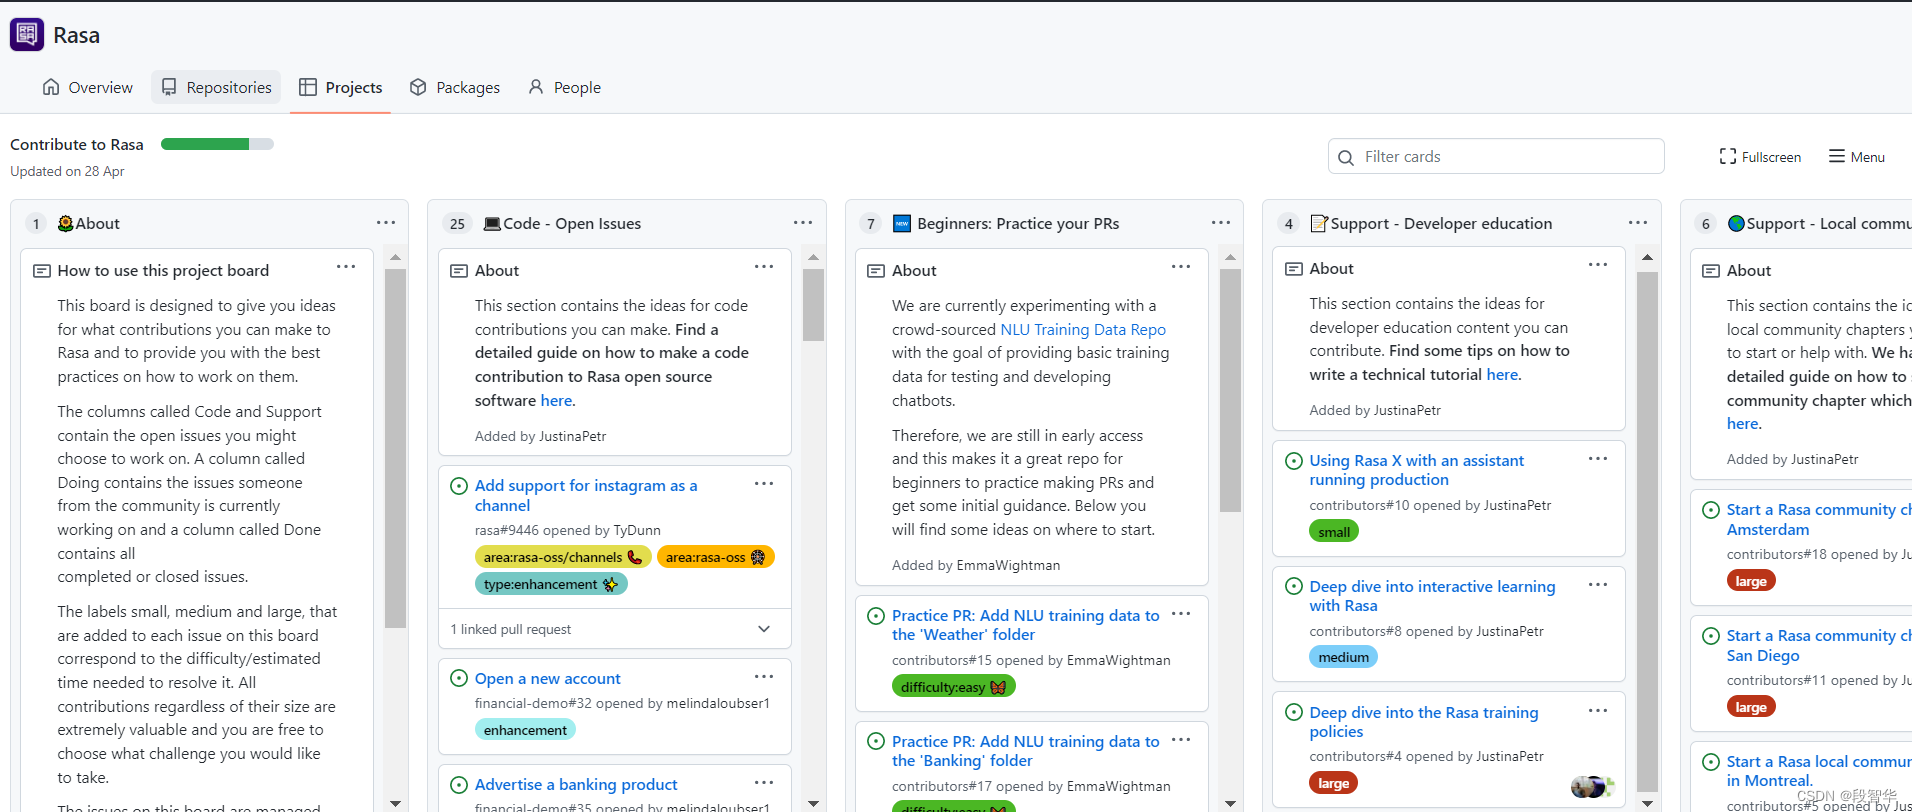Open the project board Menu
The width and height of the screenshot is (1912, 812).
[1857, 156]
